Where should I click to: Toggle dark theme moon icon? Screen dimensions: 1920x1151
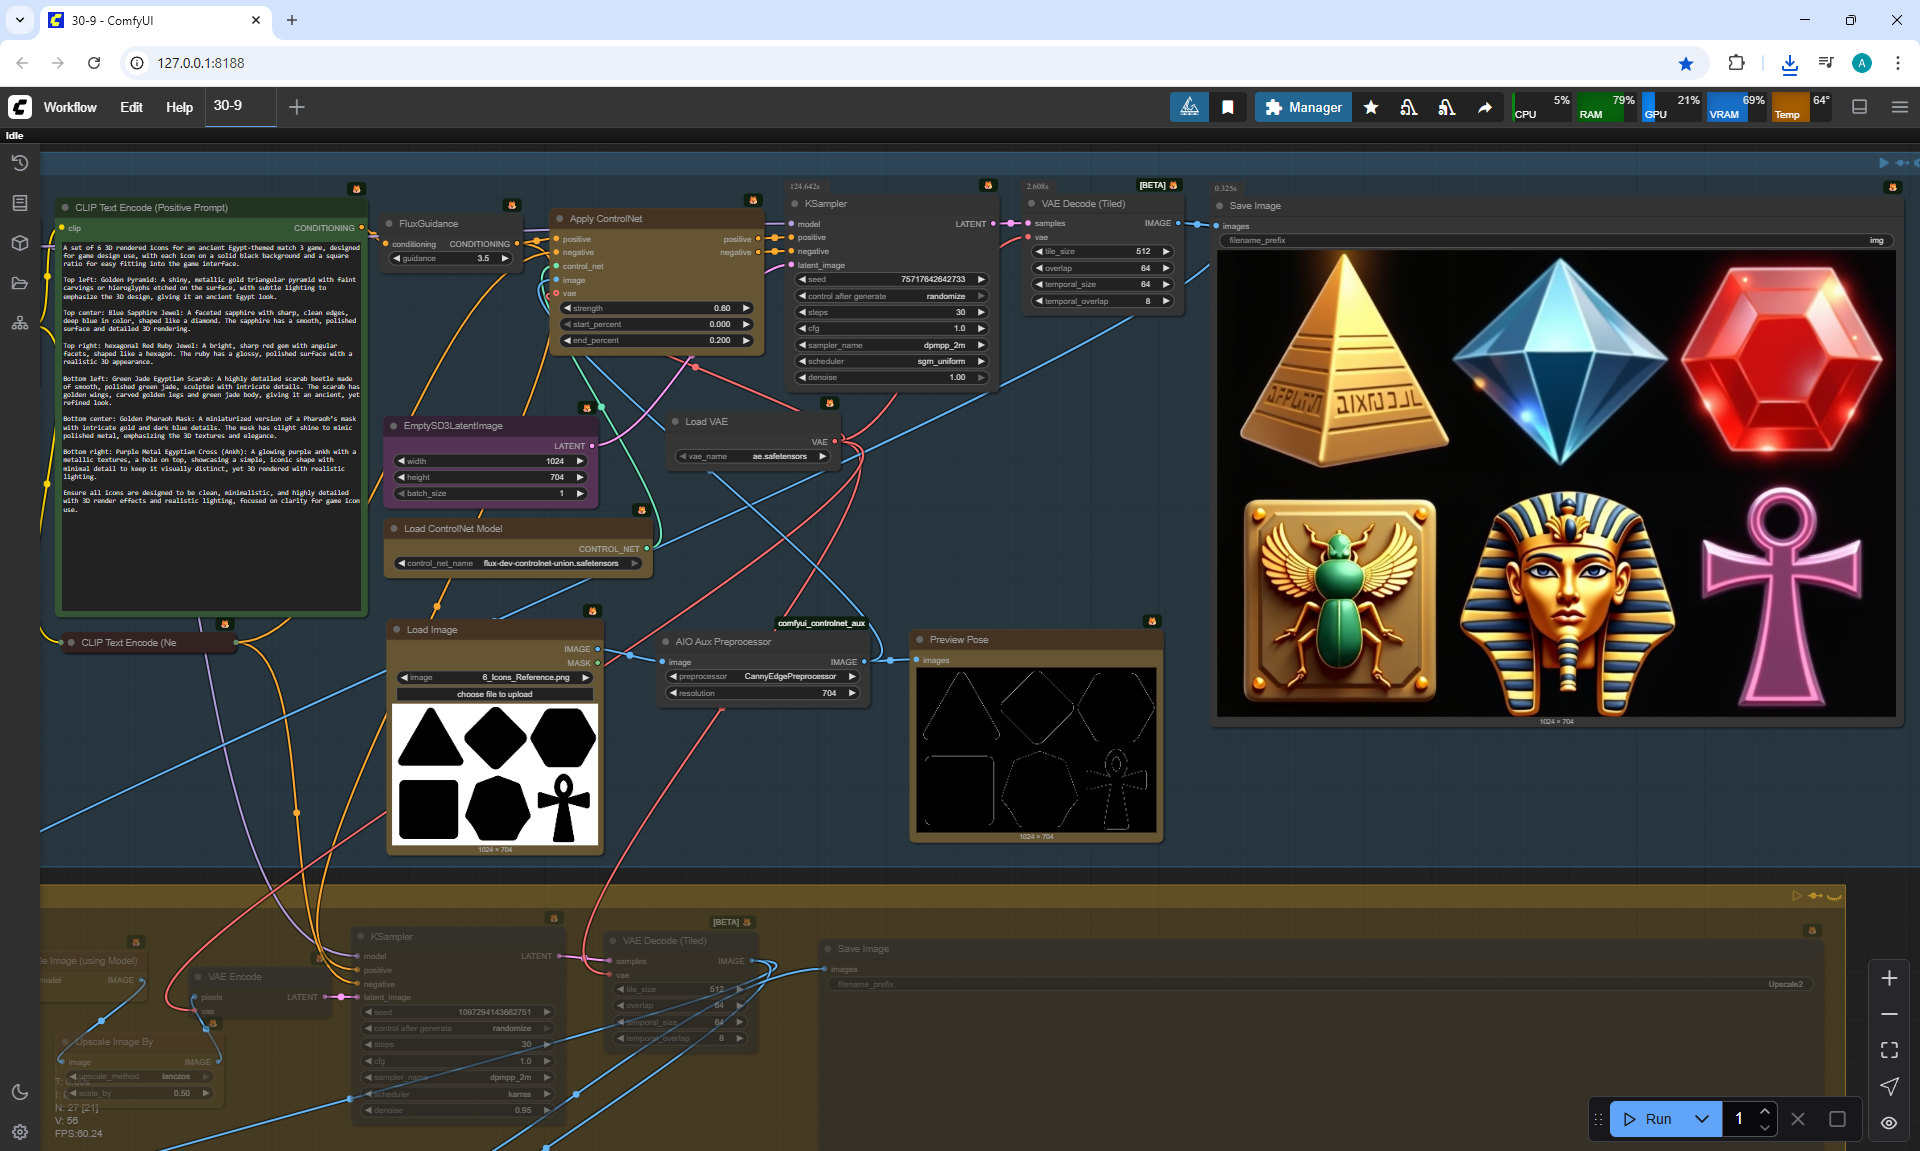[x=19, y=1092]
